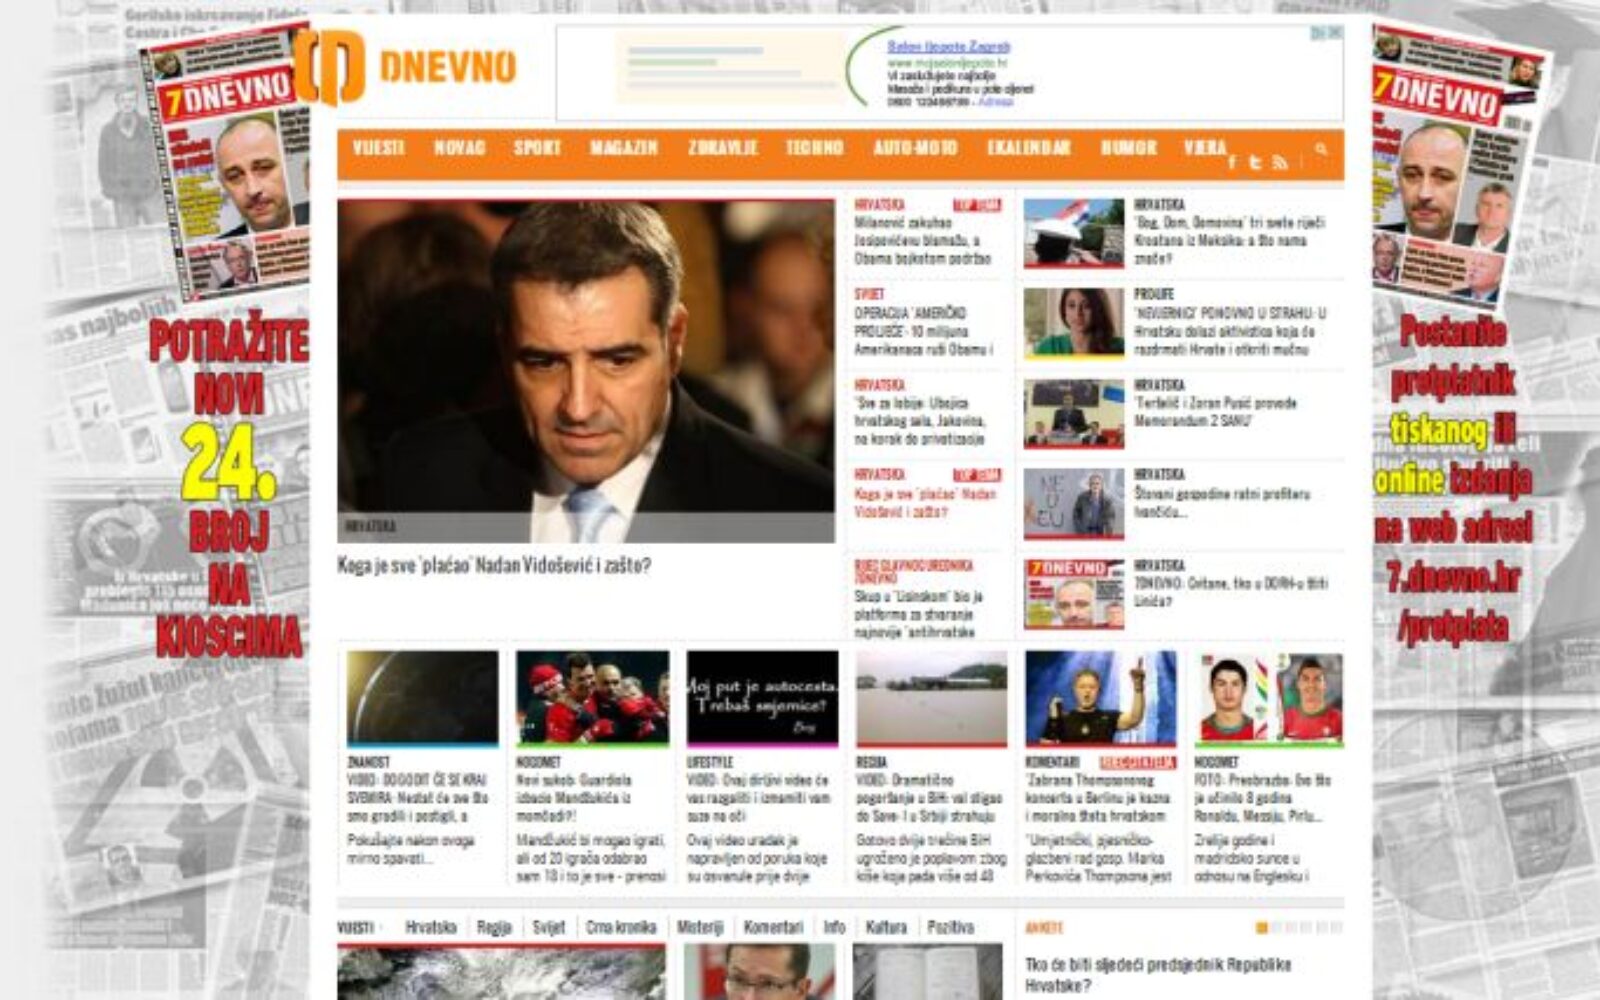This screenshot has width=1600, height=1000.
Task: Select the Zdravlje navigation item
Action: [x=722, y=148]
